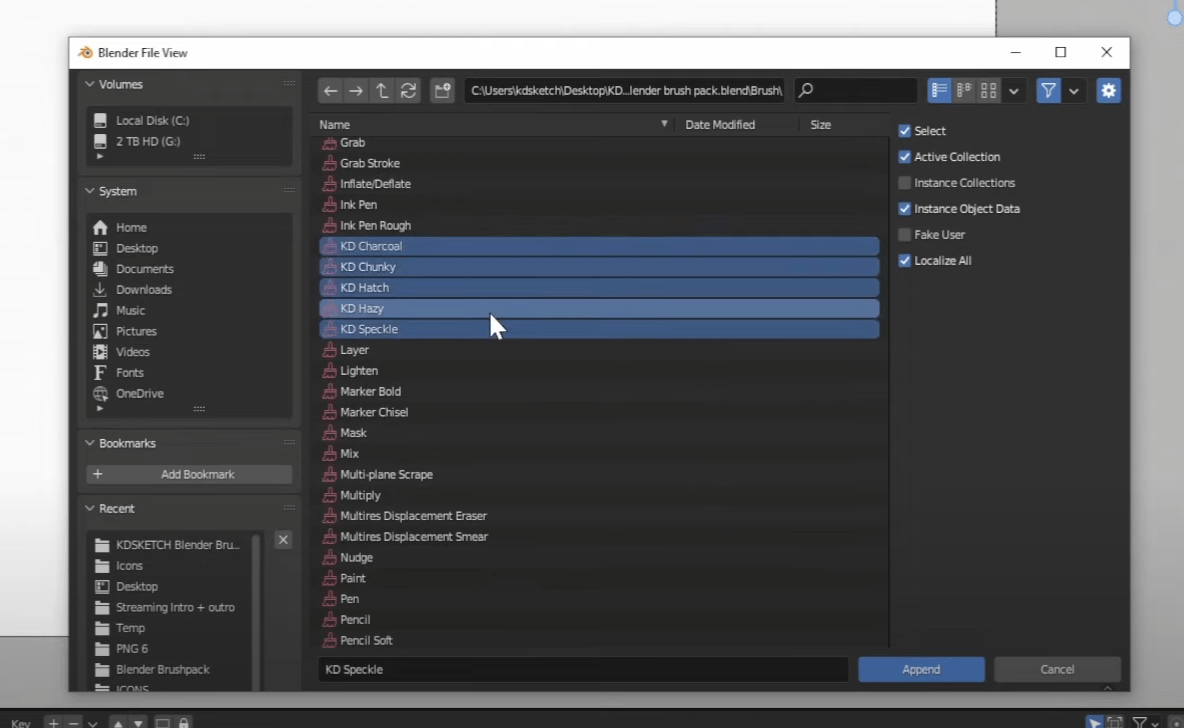Select the KD Hatch brush
1184x728 pixels.
(599, 288)
